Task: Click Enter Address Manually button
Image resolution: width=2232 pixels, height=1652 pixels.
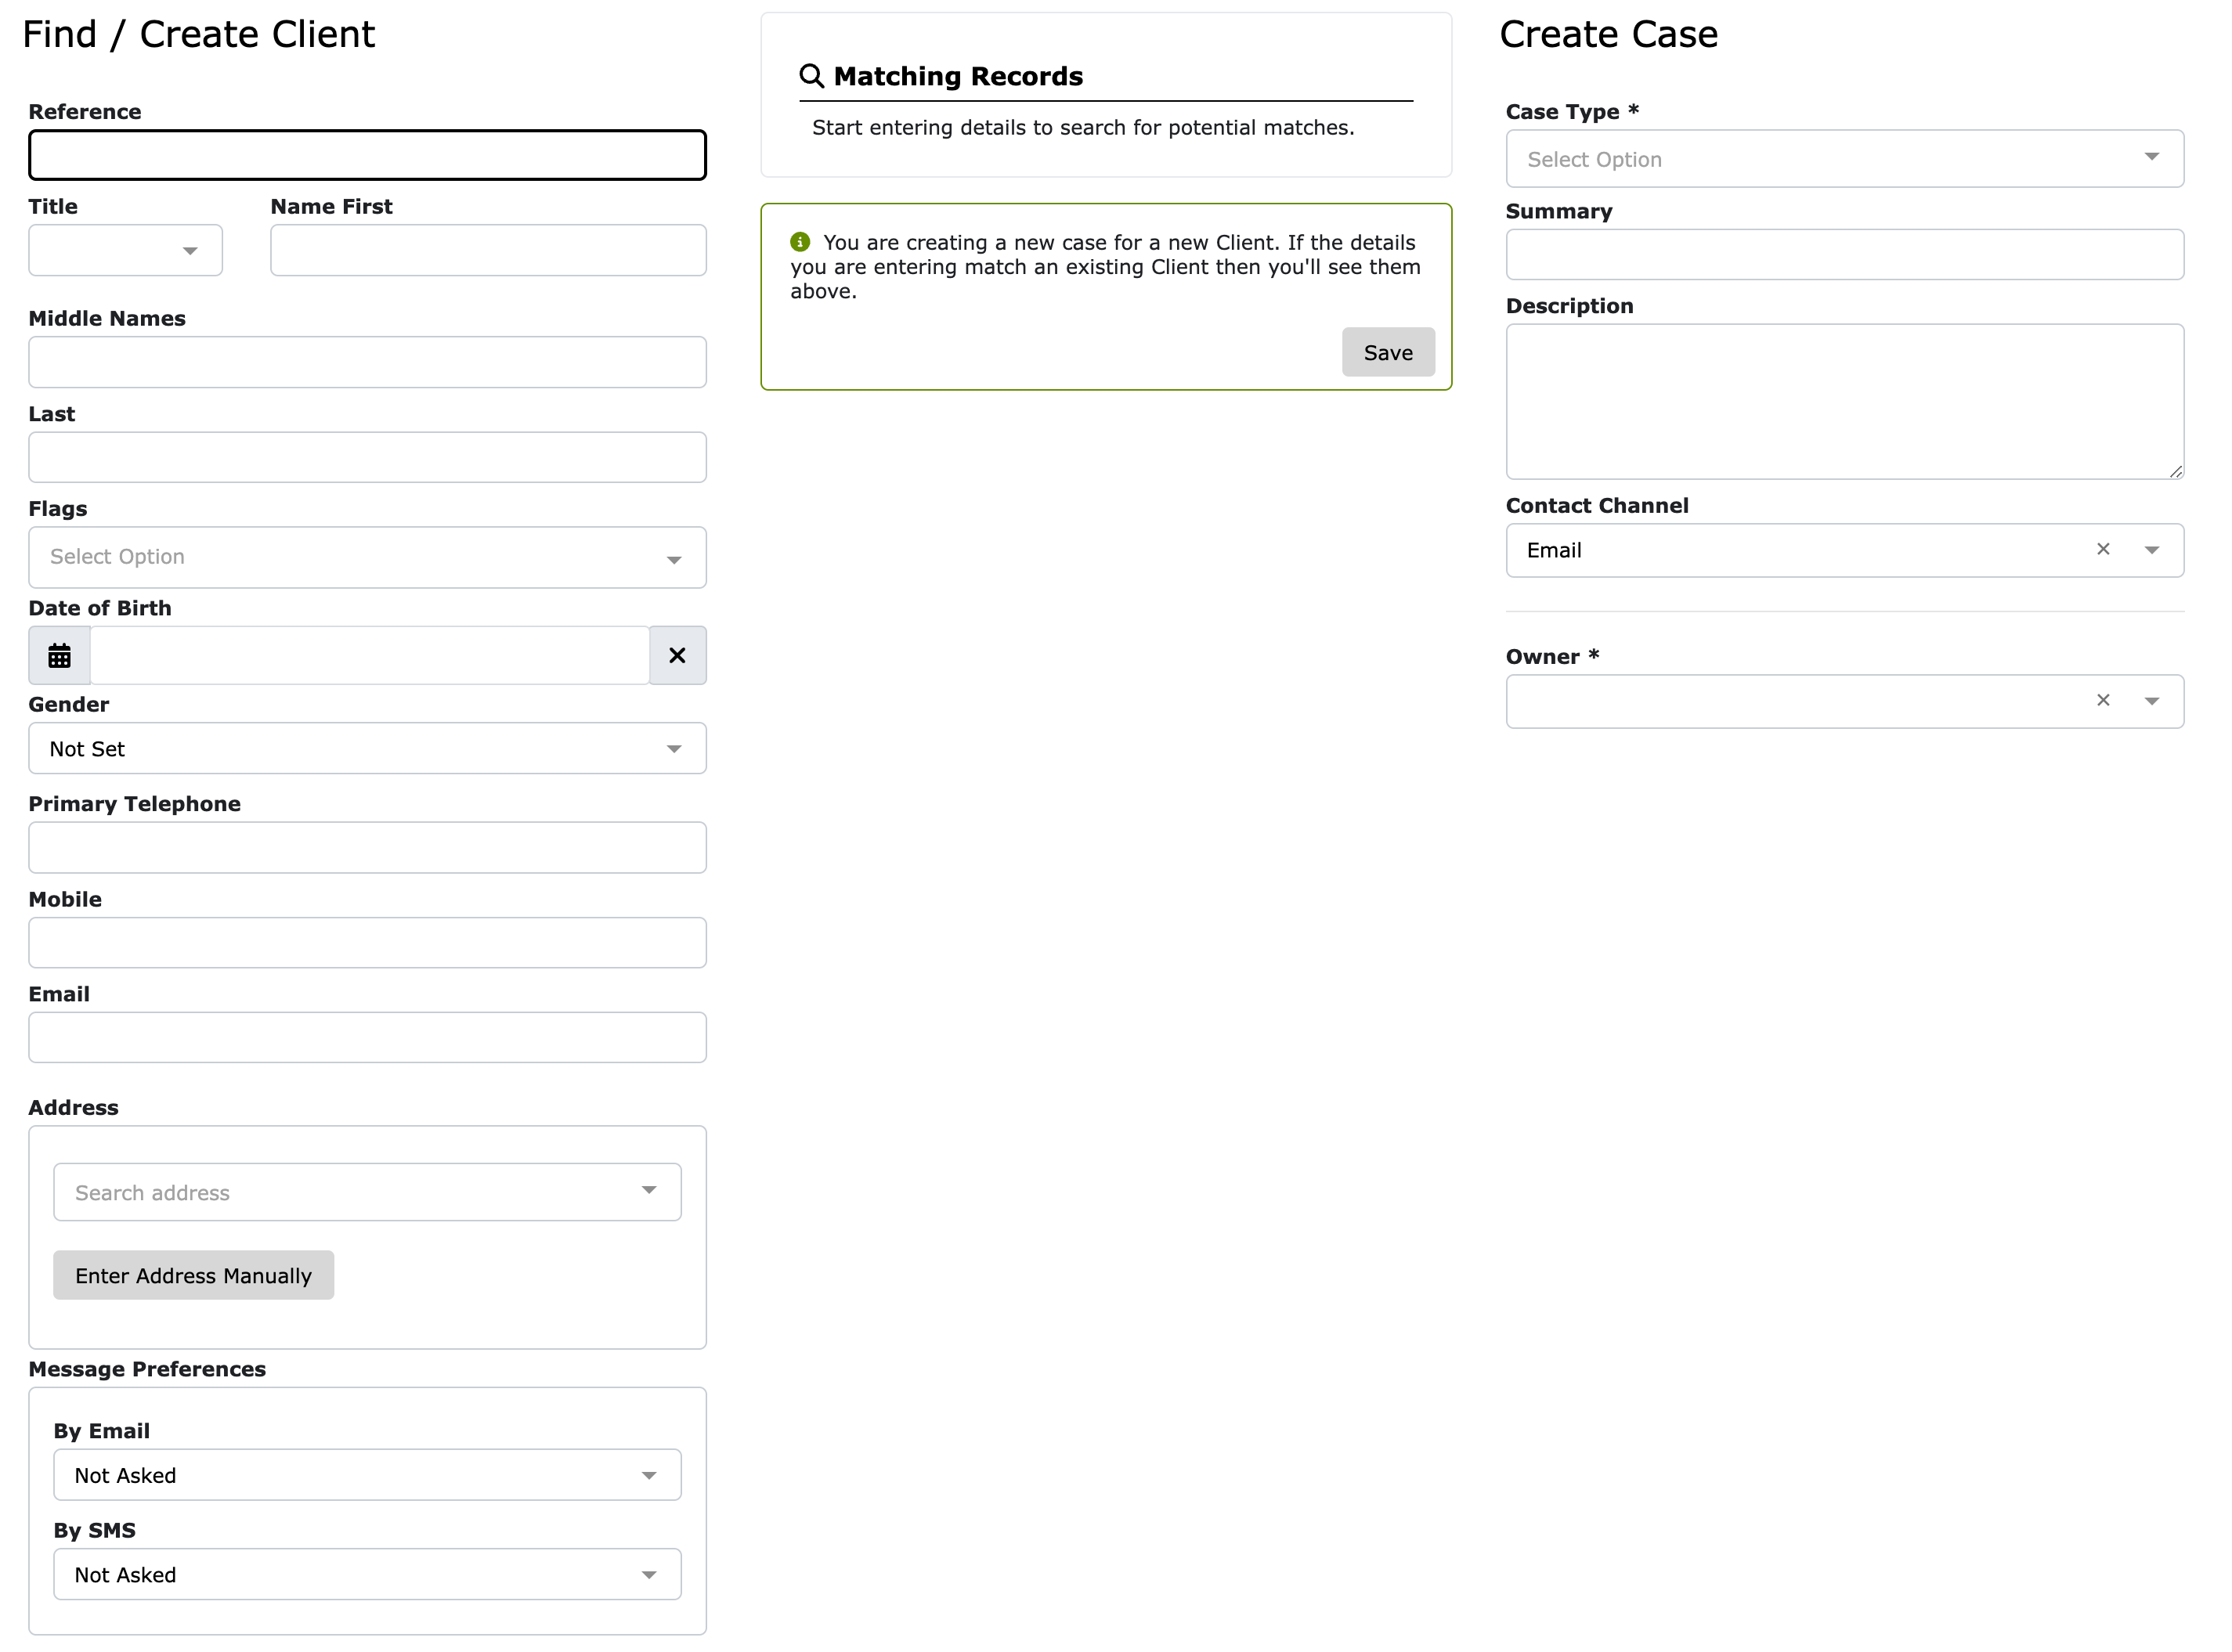Action: (x=194, y=1276)
